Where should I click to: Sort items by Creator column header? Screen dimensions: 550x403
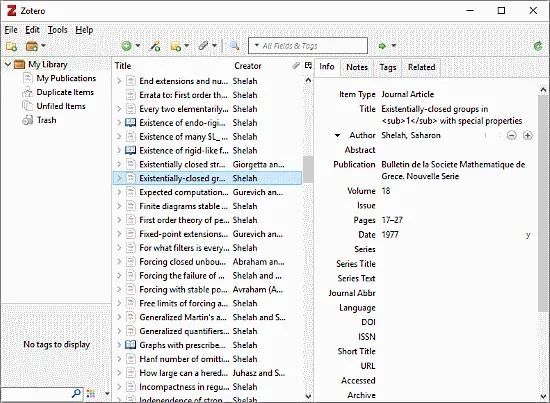[261, 66]
